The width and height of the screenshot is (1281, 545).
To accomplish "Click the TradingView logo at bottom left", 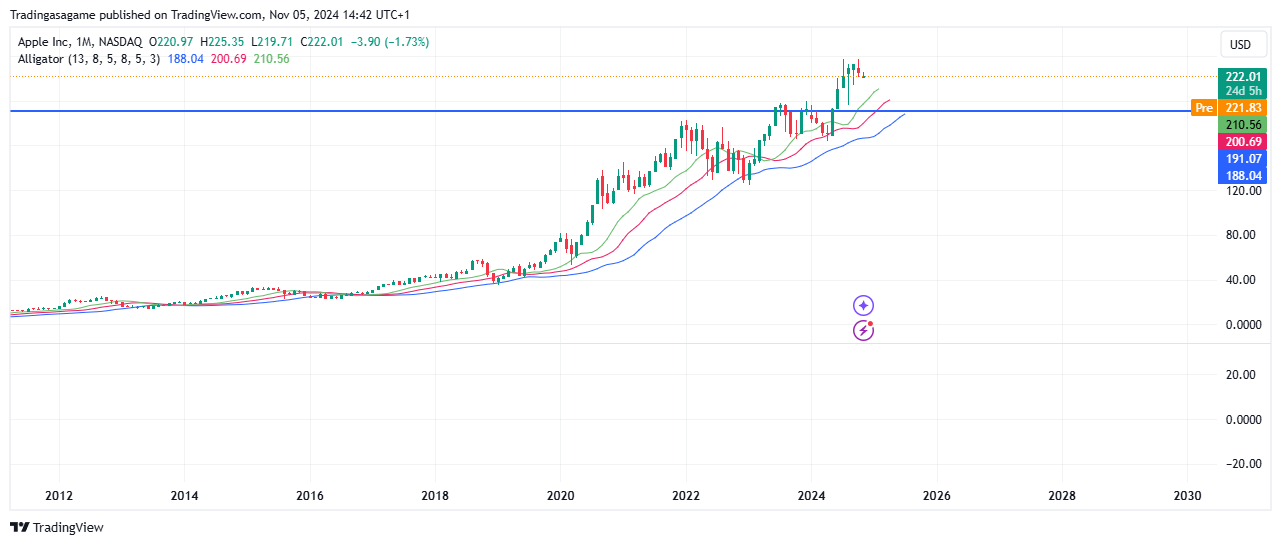I will coord(57,527).
